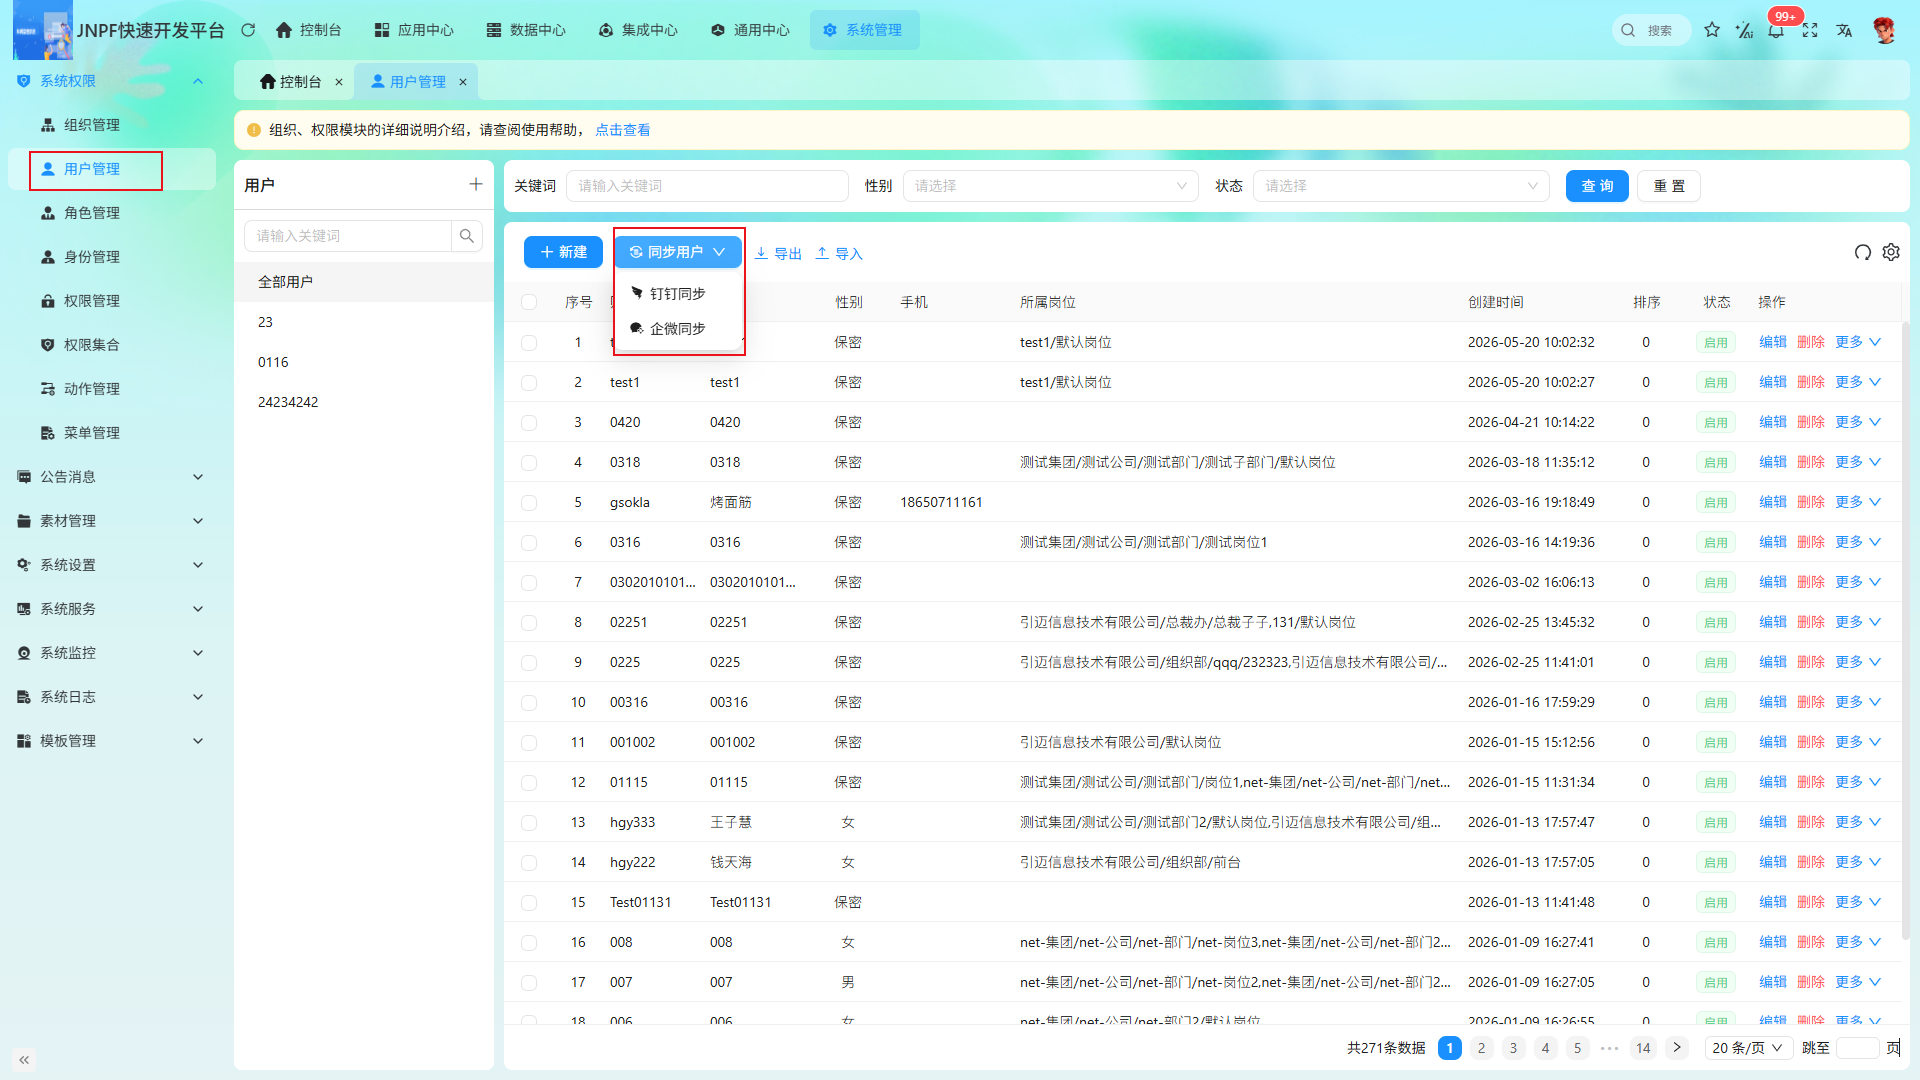This screenshot has height=1080, width=1920.
Task: Open 数据中心 in top navigation
Action: (x=526, y=30)
